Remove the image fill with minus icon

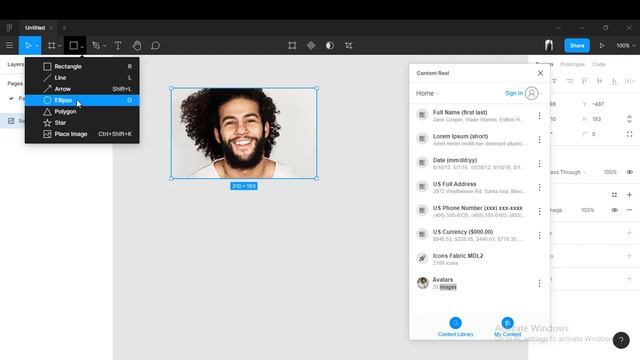coord(629,210)
